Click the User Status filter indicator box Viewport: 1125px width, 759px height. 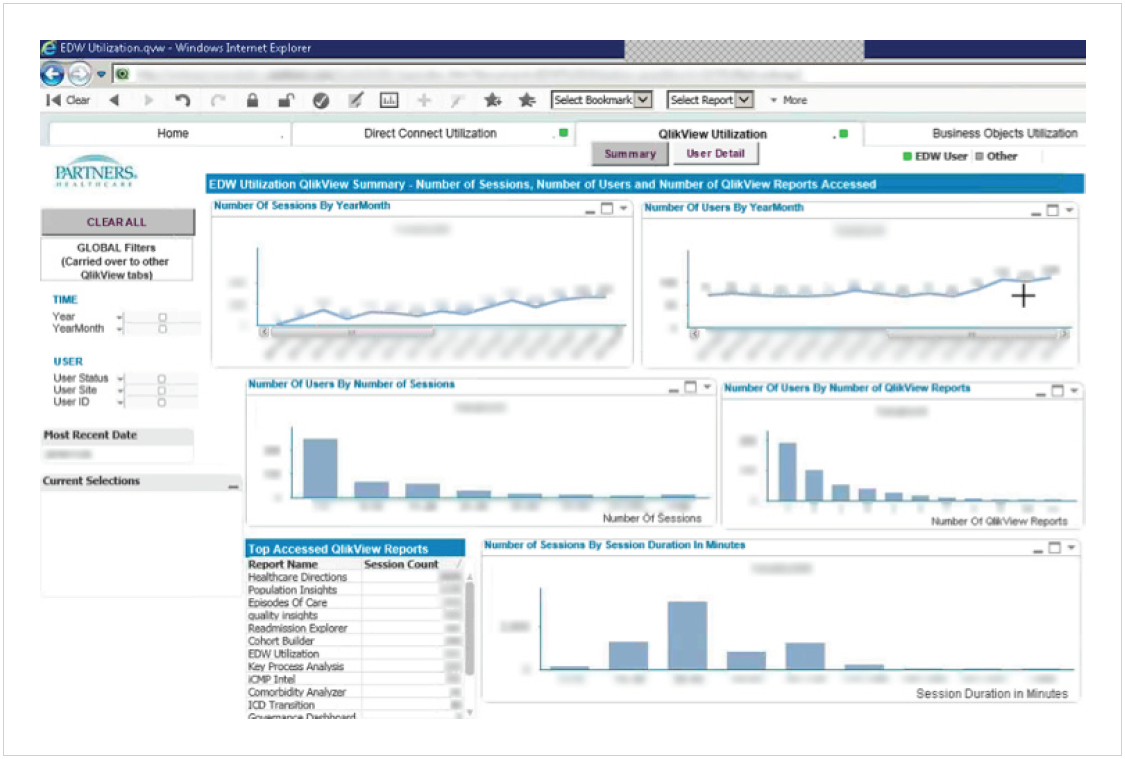(x=161, y=379)
